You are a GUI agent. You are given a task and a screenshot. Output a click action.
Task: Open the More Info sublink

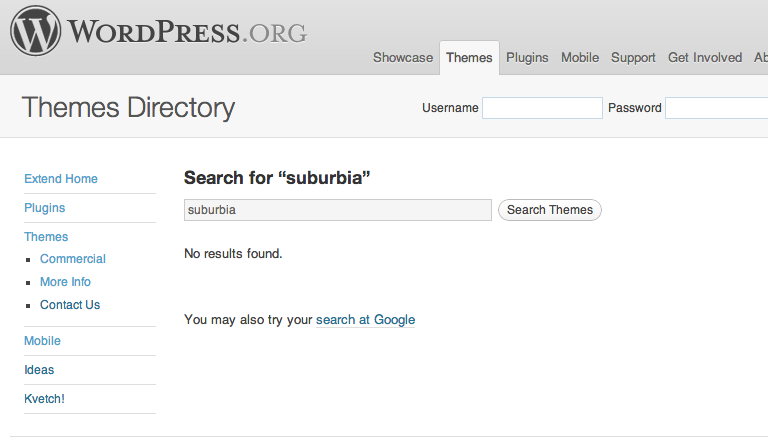click(x=65, y=282)
